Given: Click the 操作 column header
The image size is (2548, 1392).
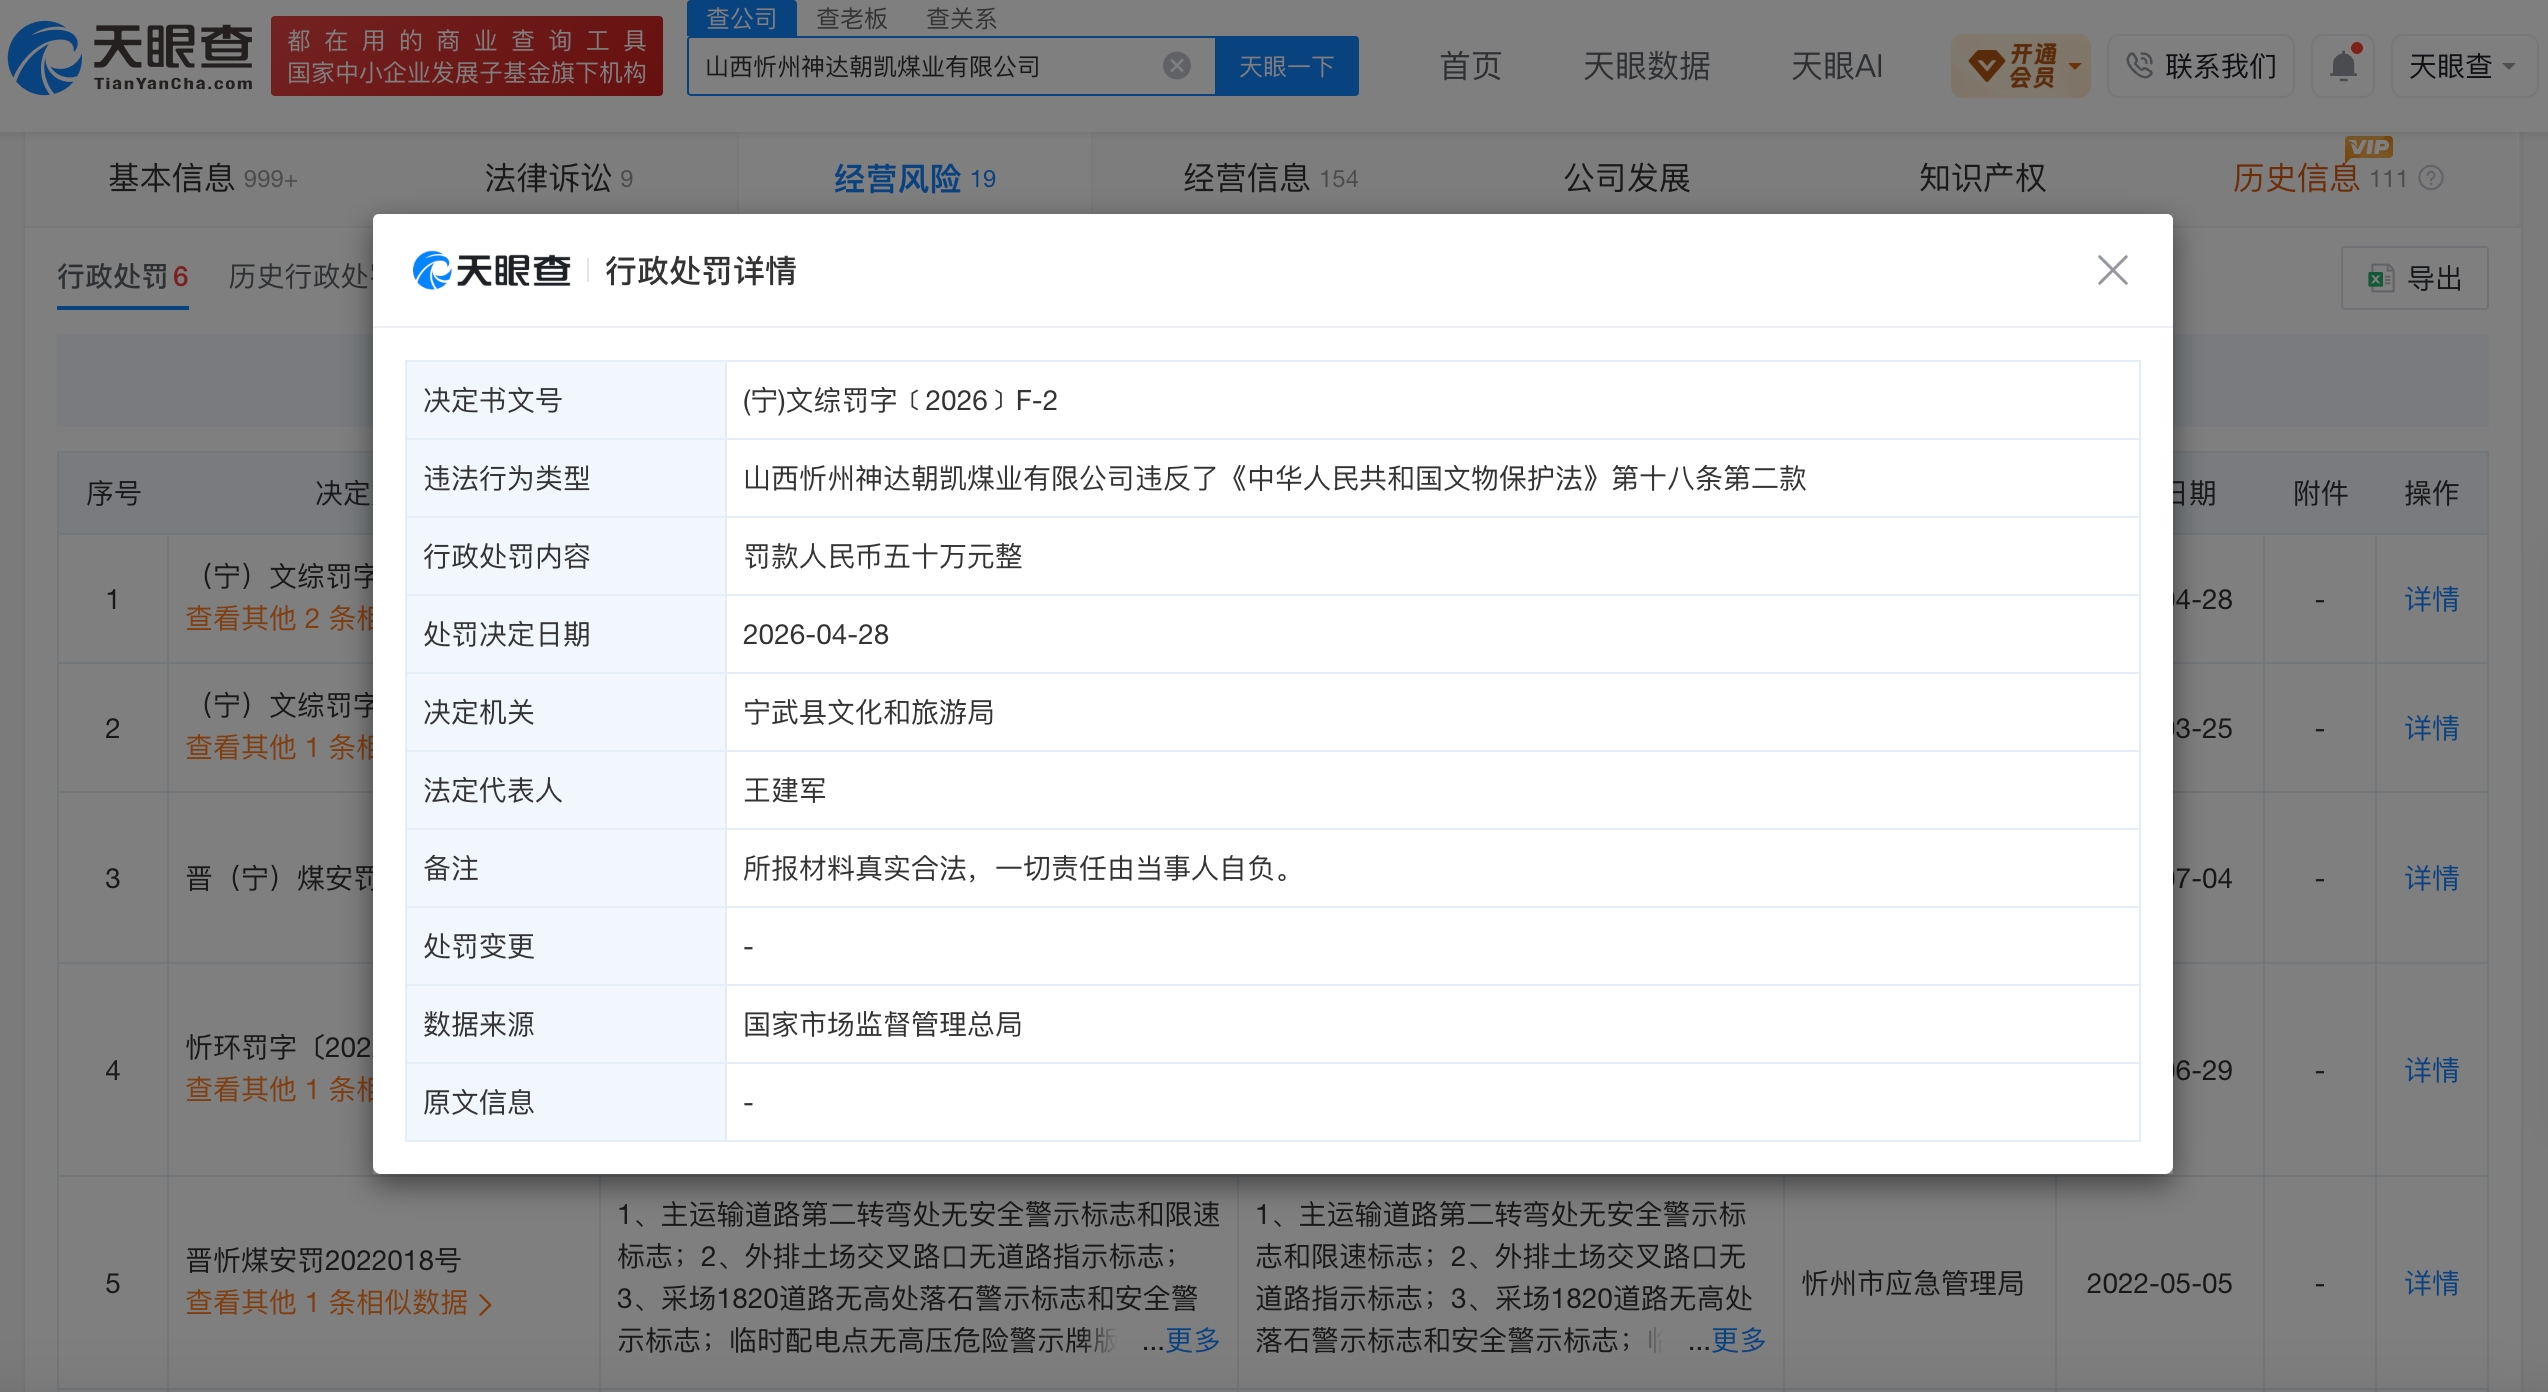Looking at the screenshot, I should coord(2431,493).
